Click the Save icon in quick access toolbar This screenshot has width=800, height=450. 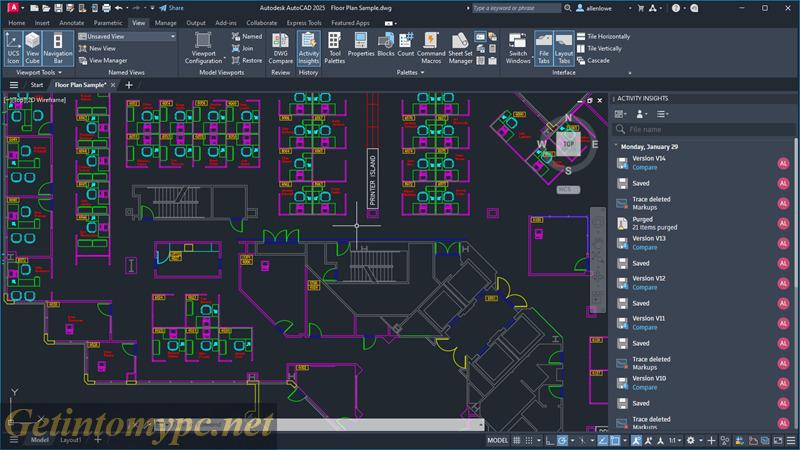coord(58,8)
